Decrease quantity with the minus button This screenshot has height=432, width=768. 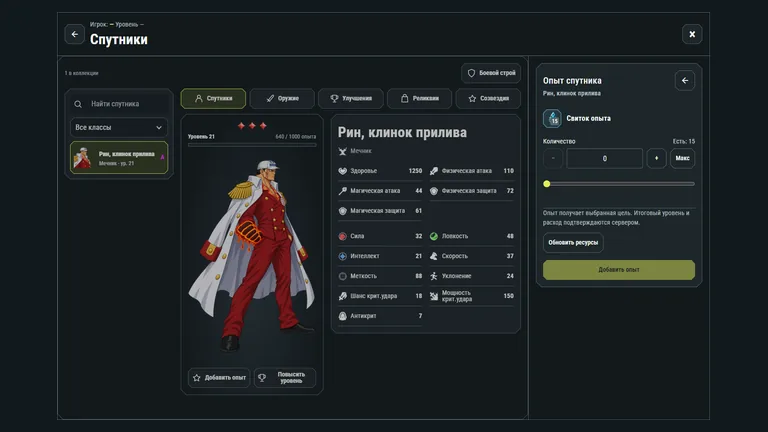click(553, 158)
